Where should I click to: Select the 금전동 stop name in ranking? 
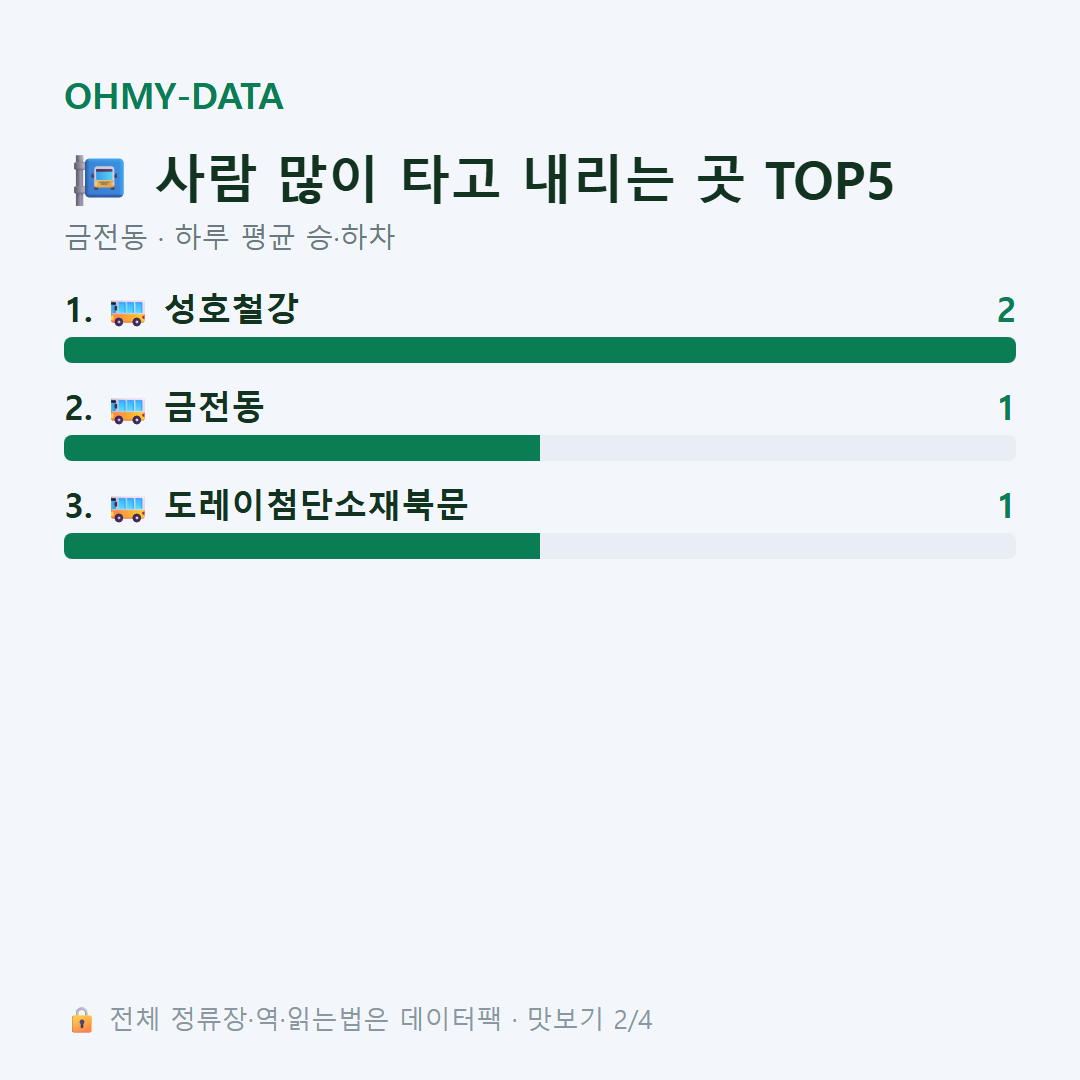(x=214, y=406)
